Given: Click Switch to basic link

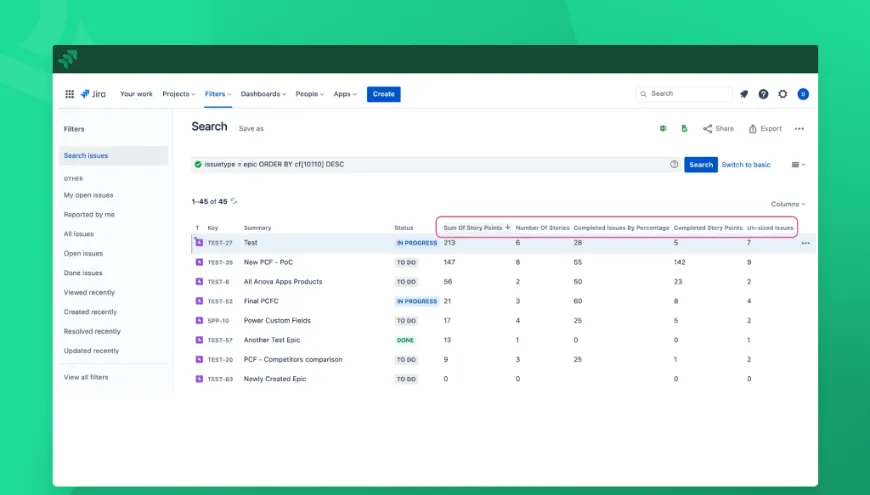Looking at the screenshot, I should coord(746,164).
